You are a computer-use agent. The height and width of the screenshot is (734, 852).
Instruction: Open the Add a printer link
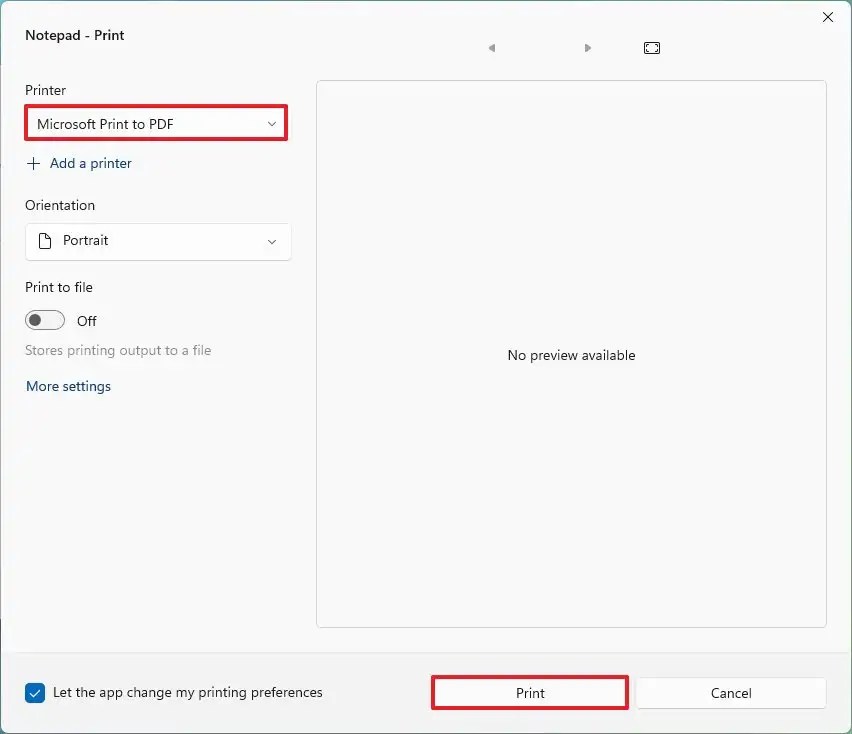(x=91, y=163)
